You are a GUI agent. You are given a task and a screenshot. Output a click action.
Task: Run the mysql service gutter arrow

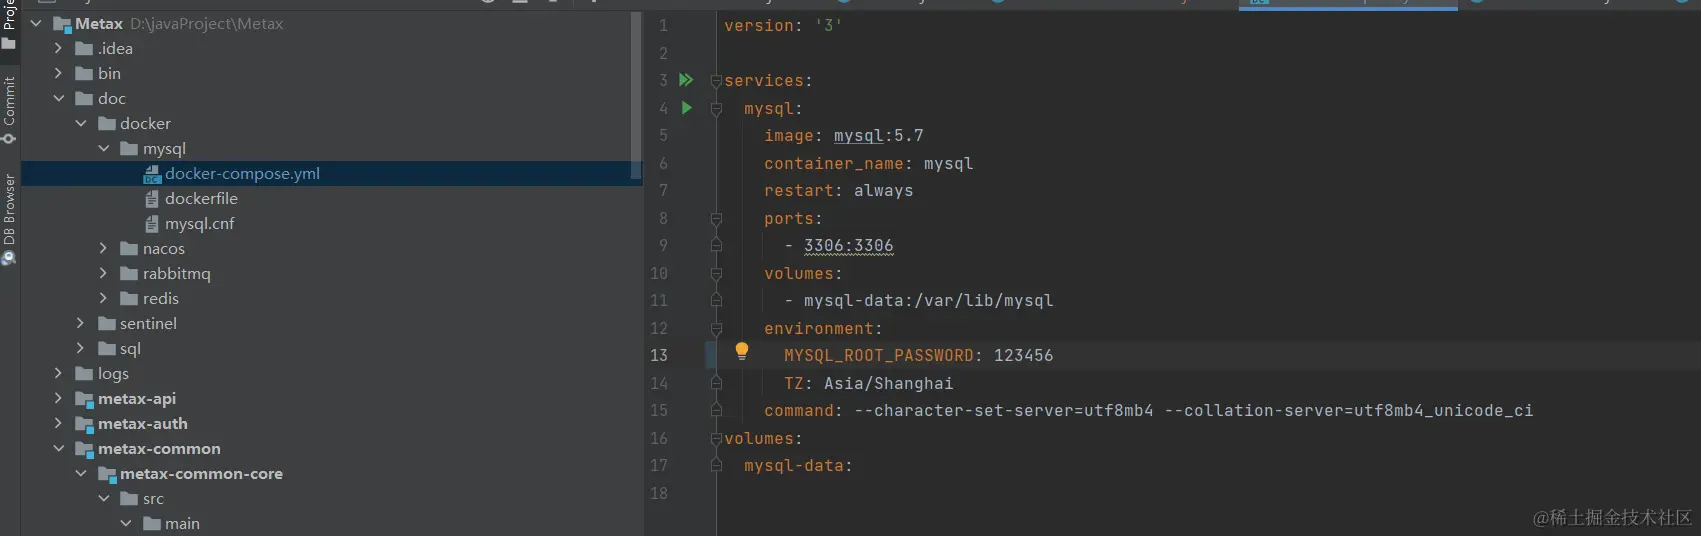686,107
